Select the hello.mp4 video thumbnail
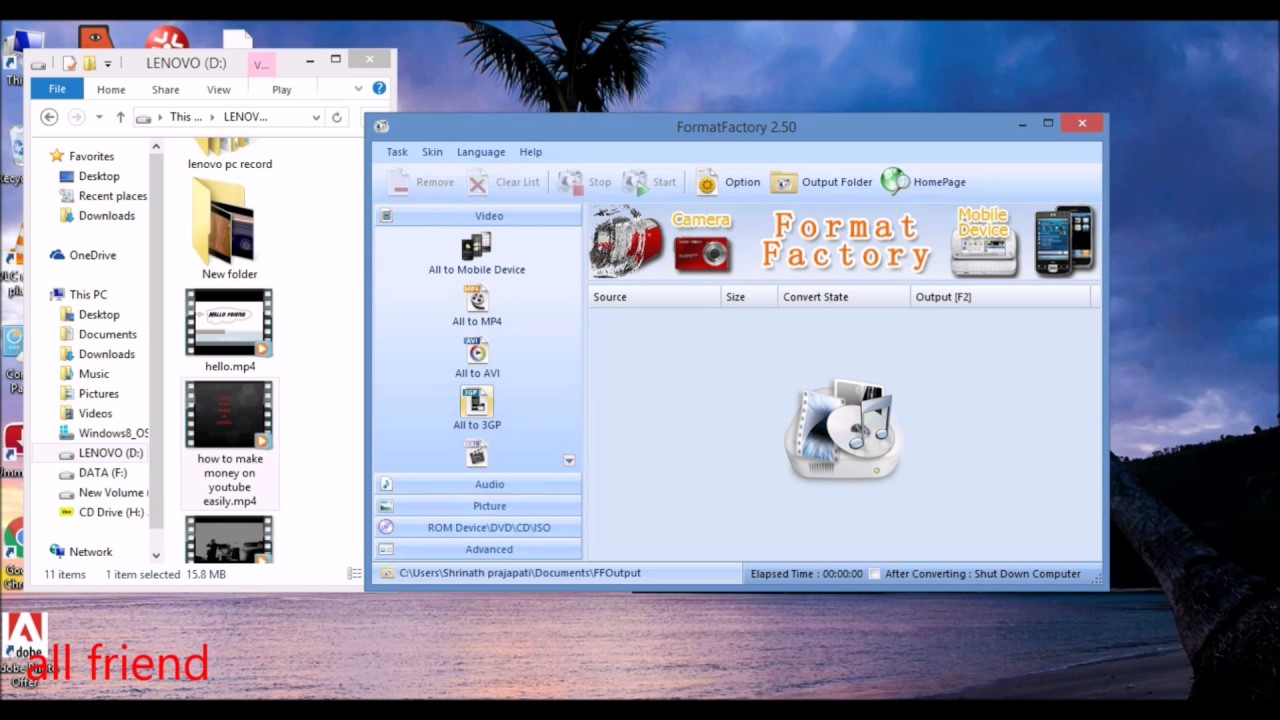 pos(229,323)
